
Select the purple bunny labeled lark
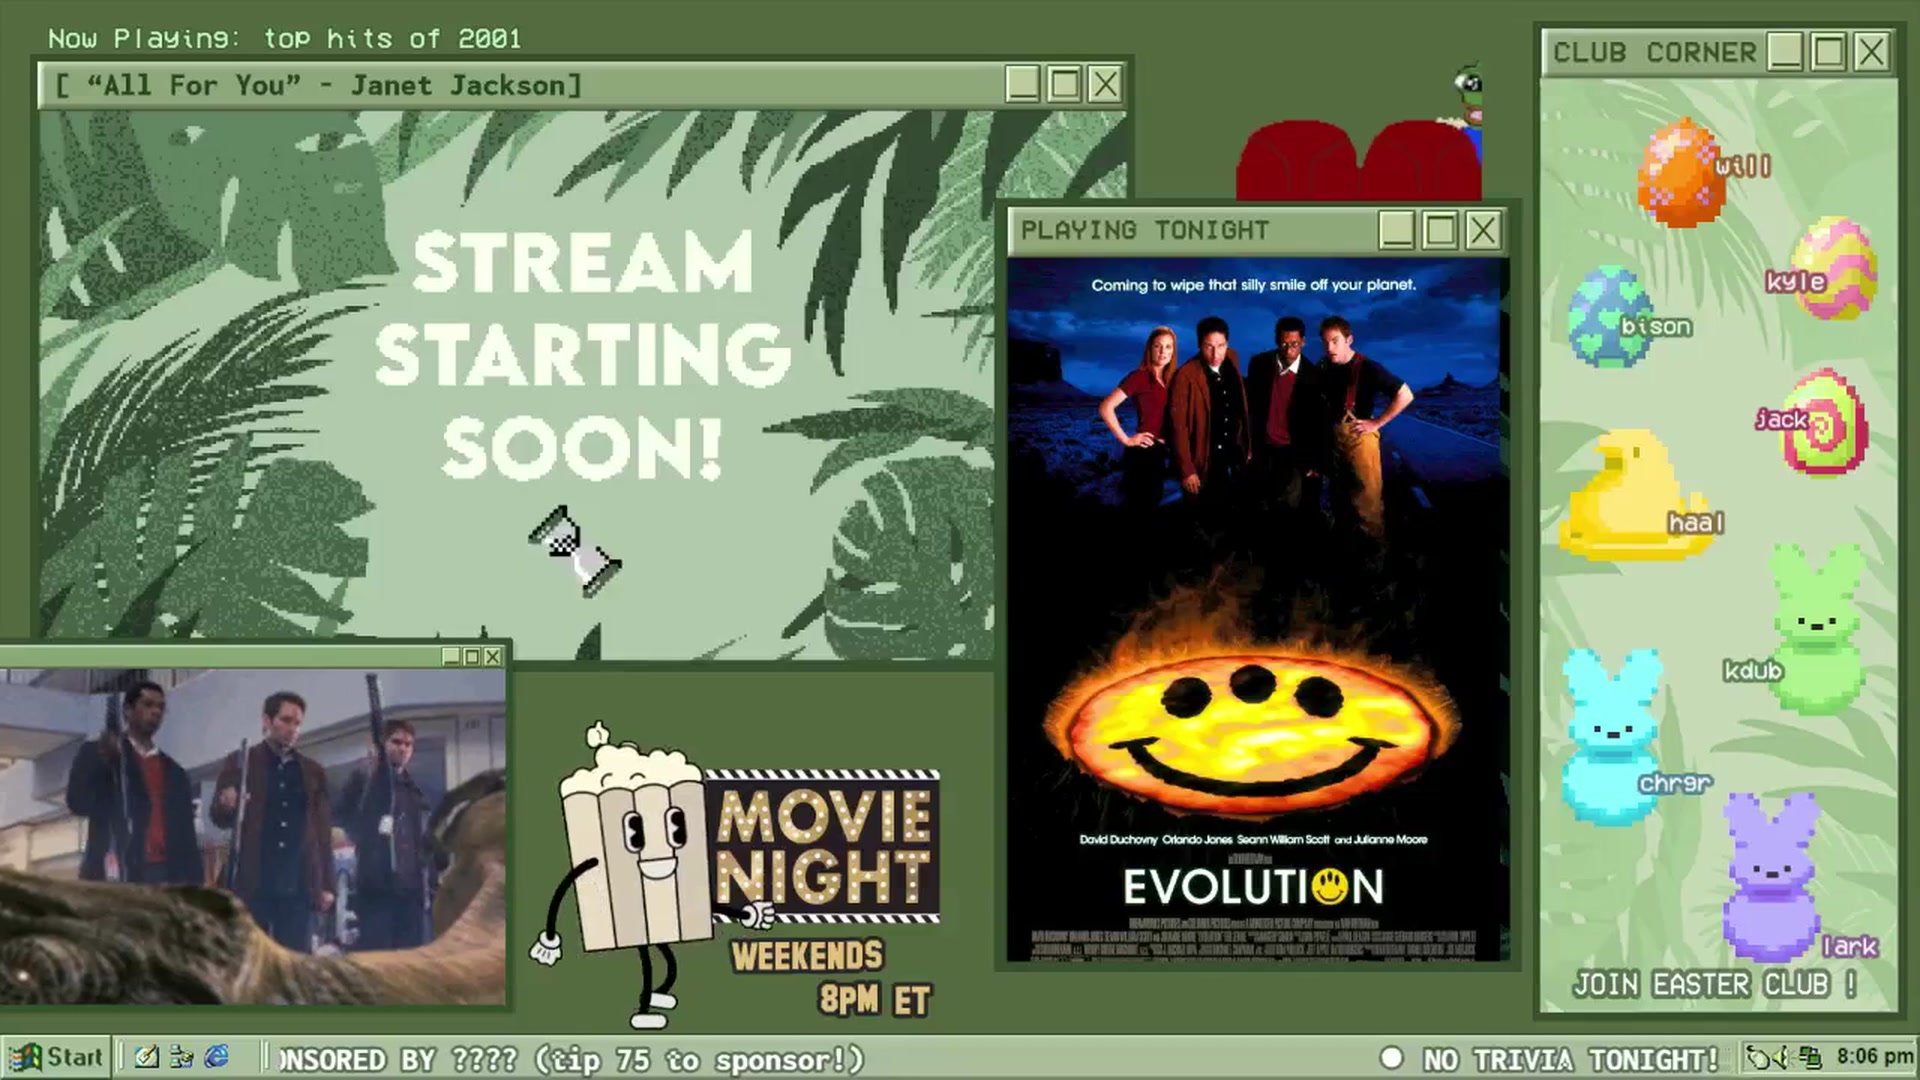1772,876
